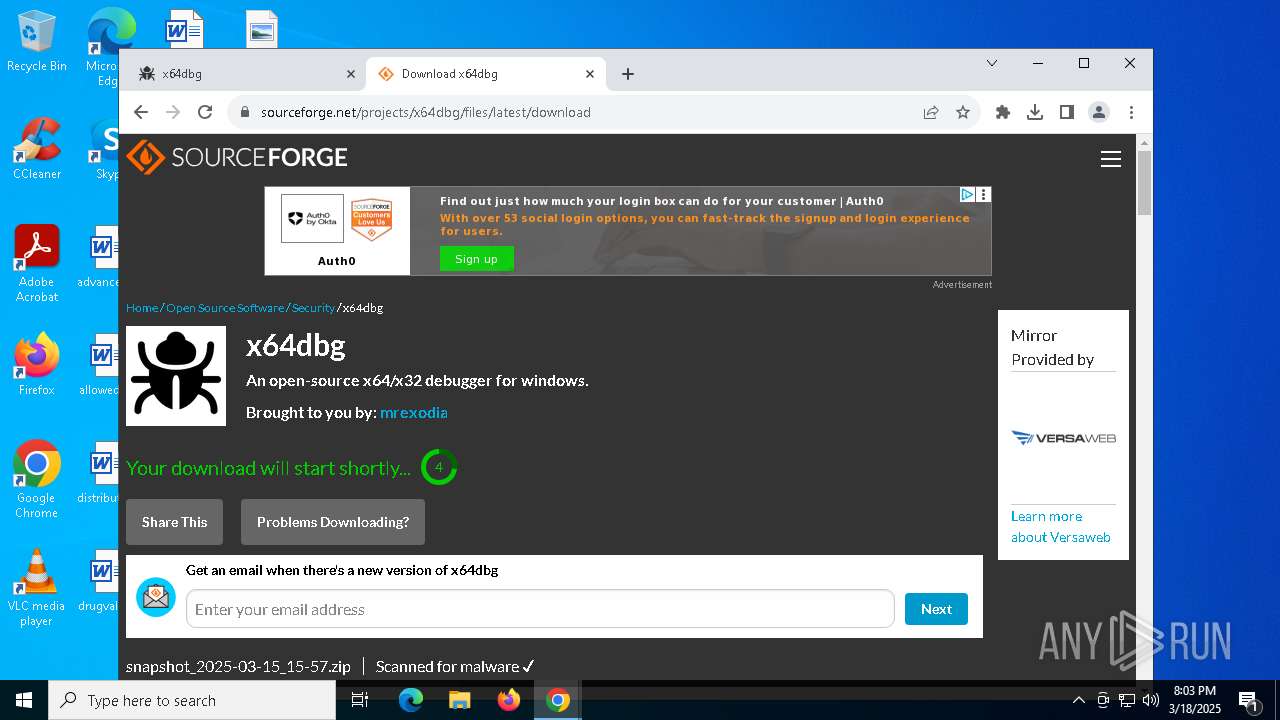This screenshot has height=720, width=1280.
Task: Open SourceForge hamburger menu
Action: (x=1111, y=159)
